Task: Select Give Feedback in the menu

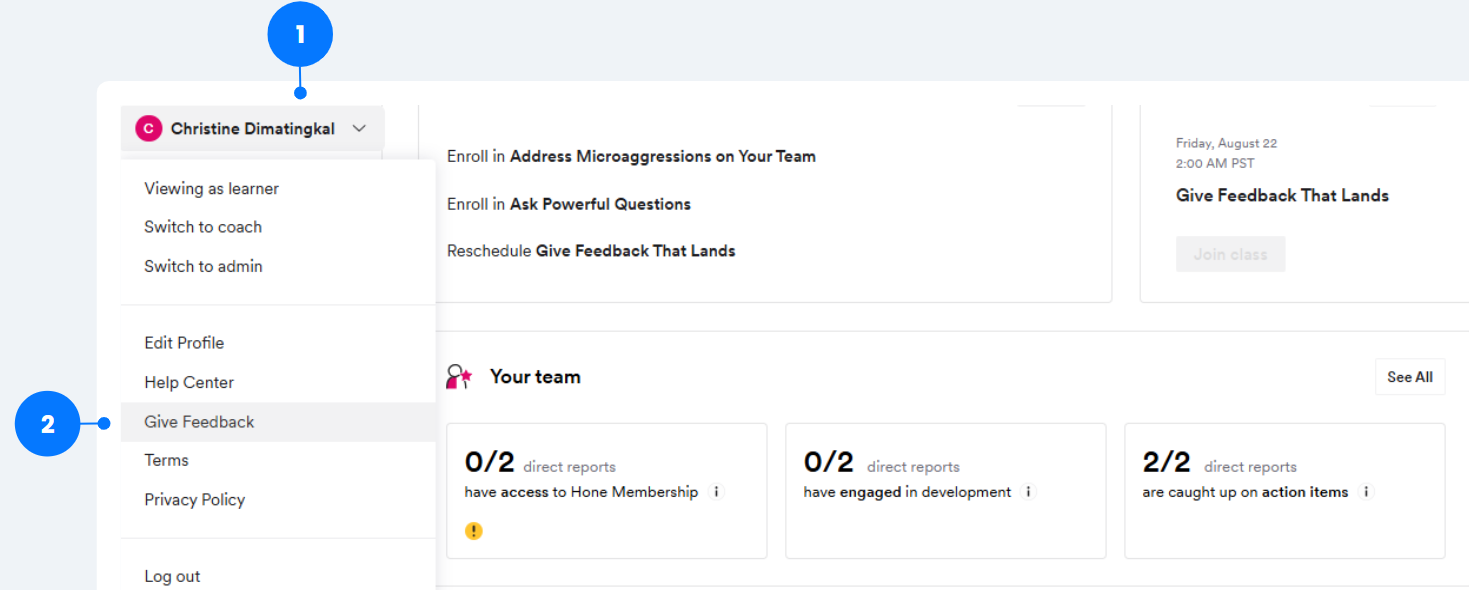Action: point(199,422)
